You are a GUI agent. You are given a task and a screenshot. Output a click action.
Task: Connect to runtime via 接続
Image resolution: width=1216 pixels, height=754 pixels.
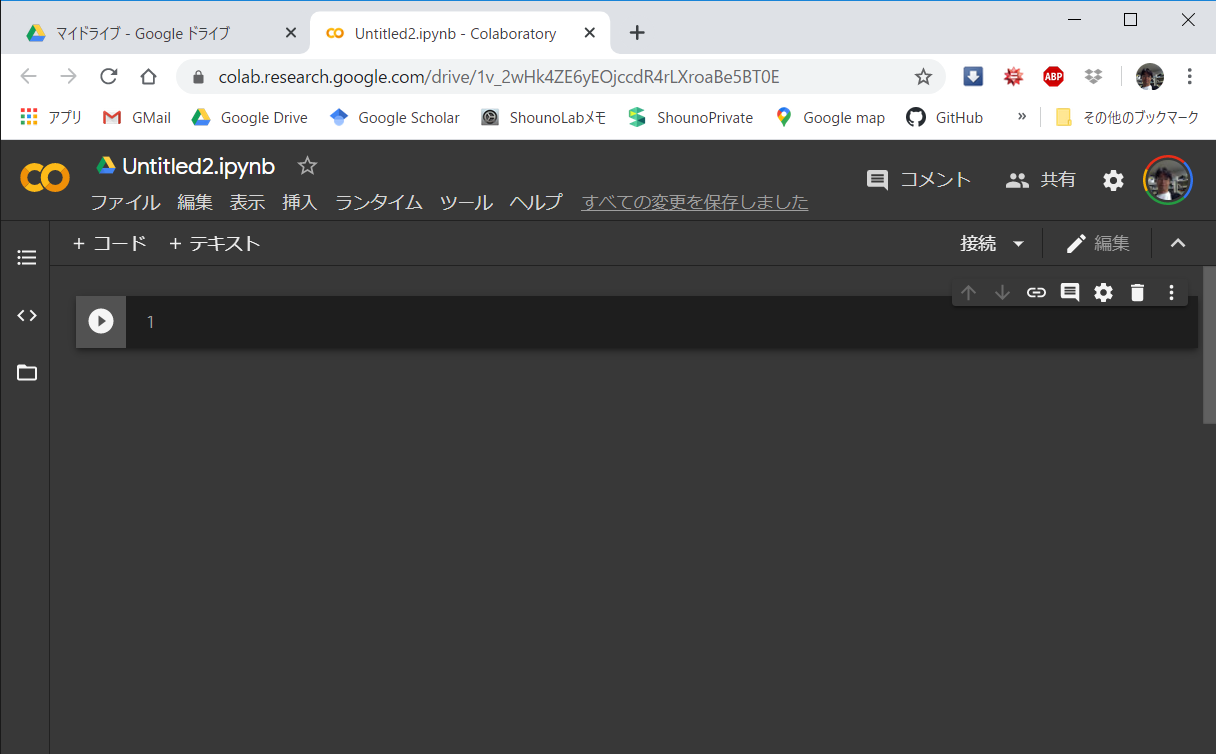point(978,243)
